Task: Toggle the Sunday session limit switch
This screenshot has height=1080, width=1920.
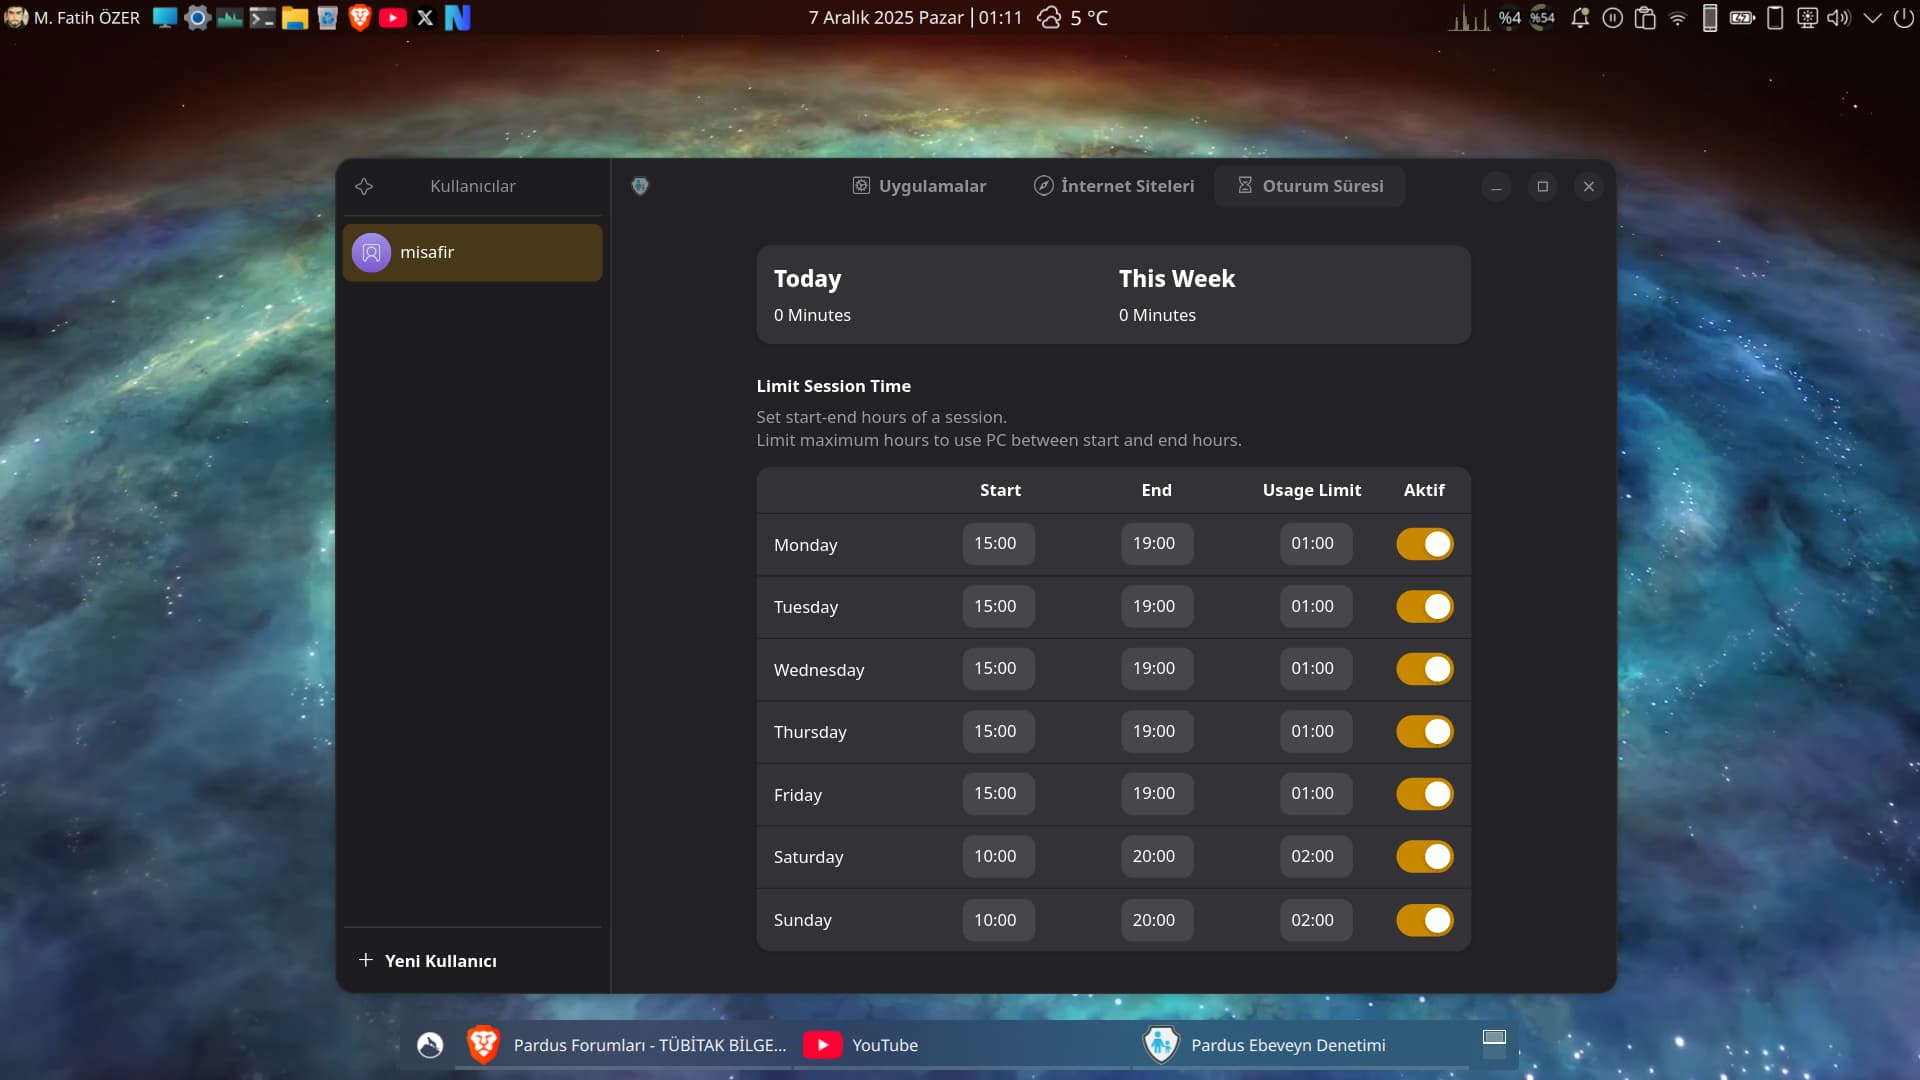Action: pos(1424,920)
